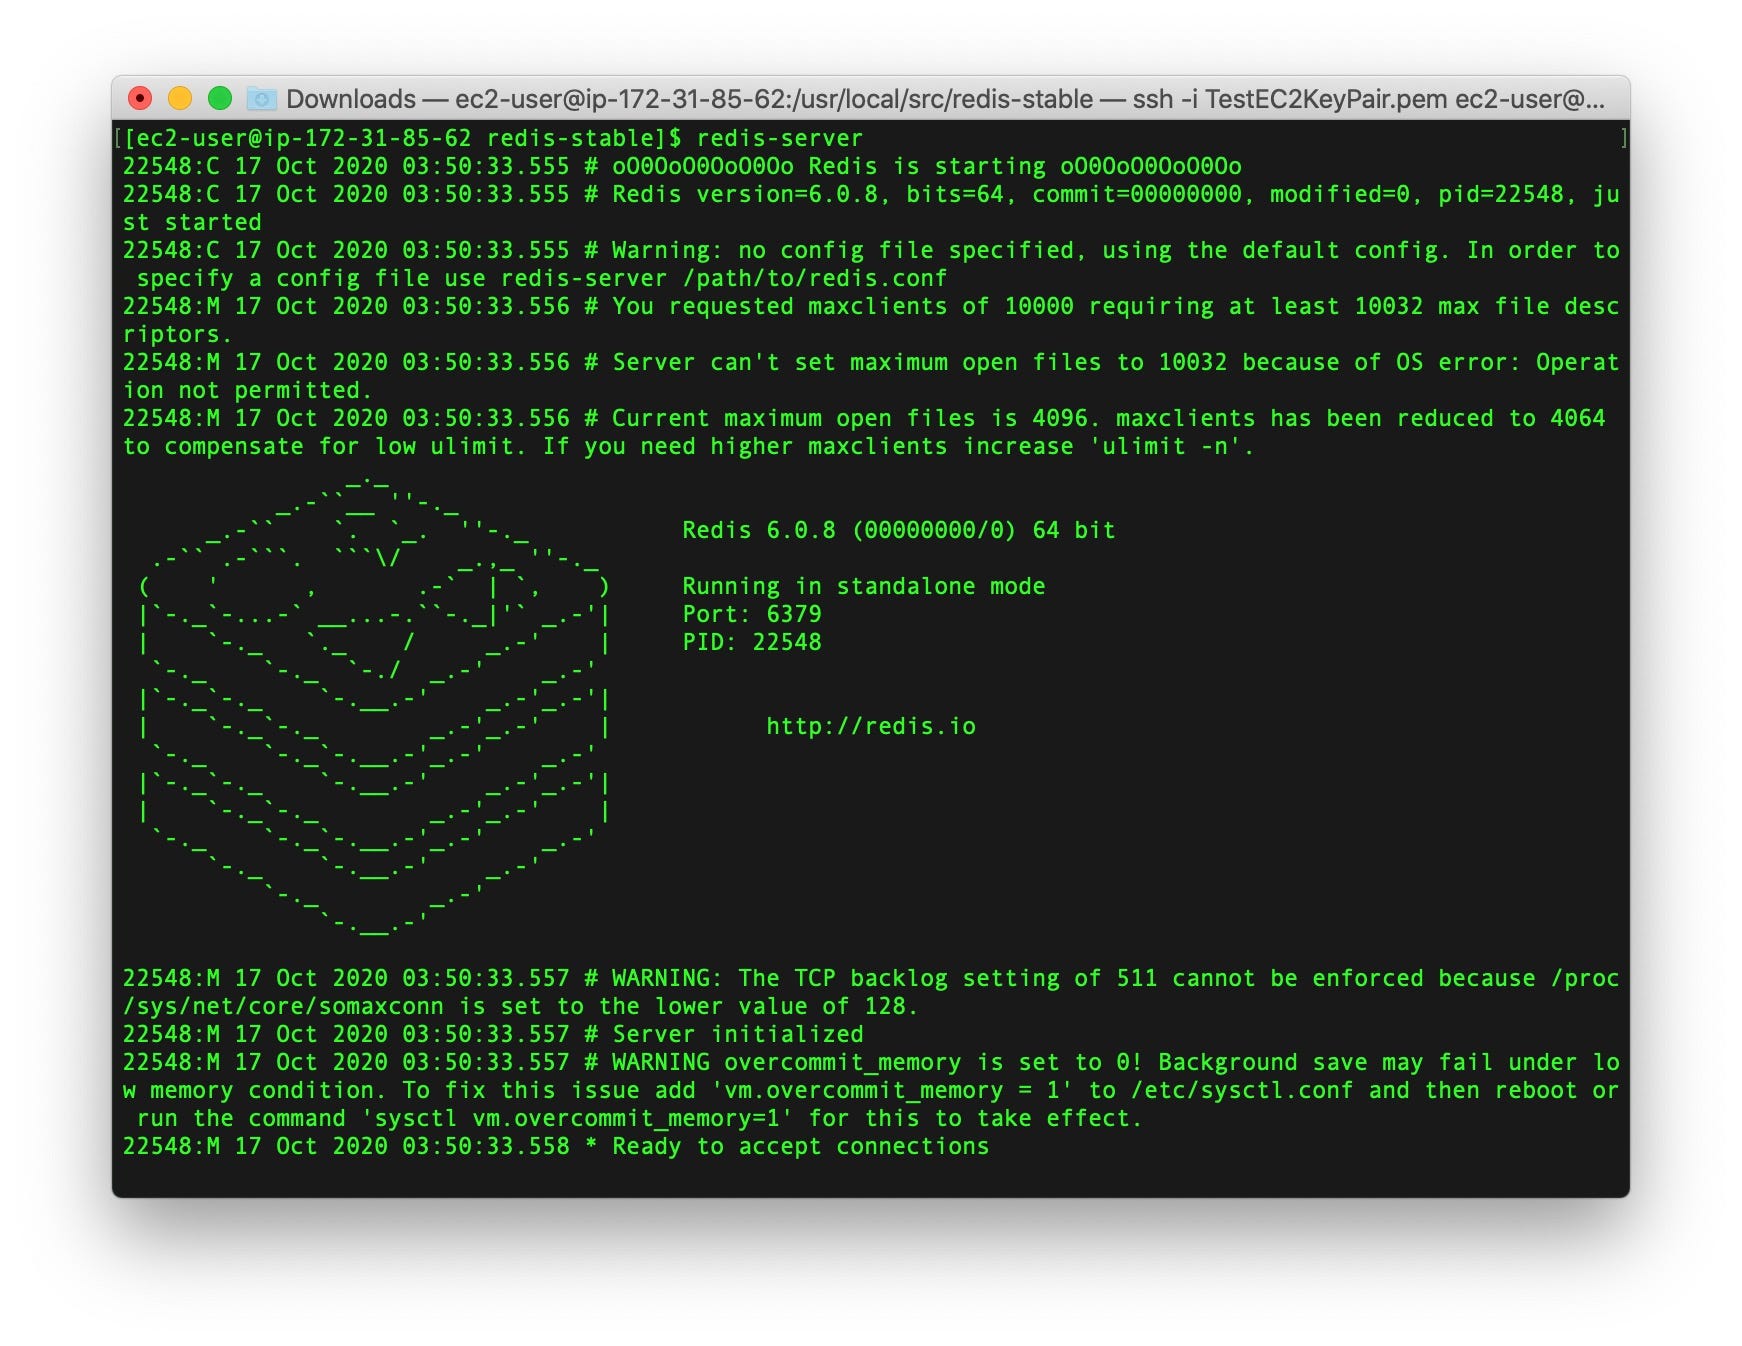
Task: Click the 'Server initialized' log line
Action: [x=492, y=1034]
